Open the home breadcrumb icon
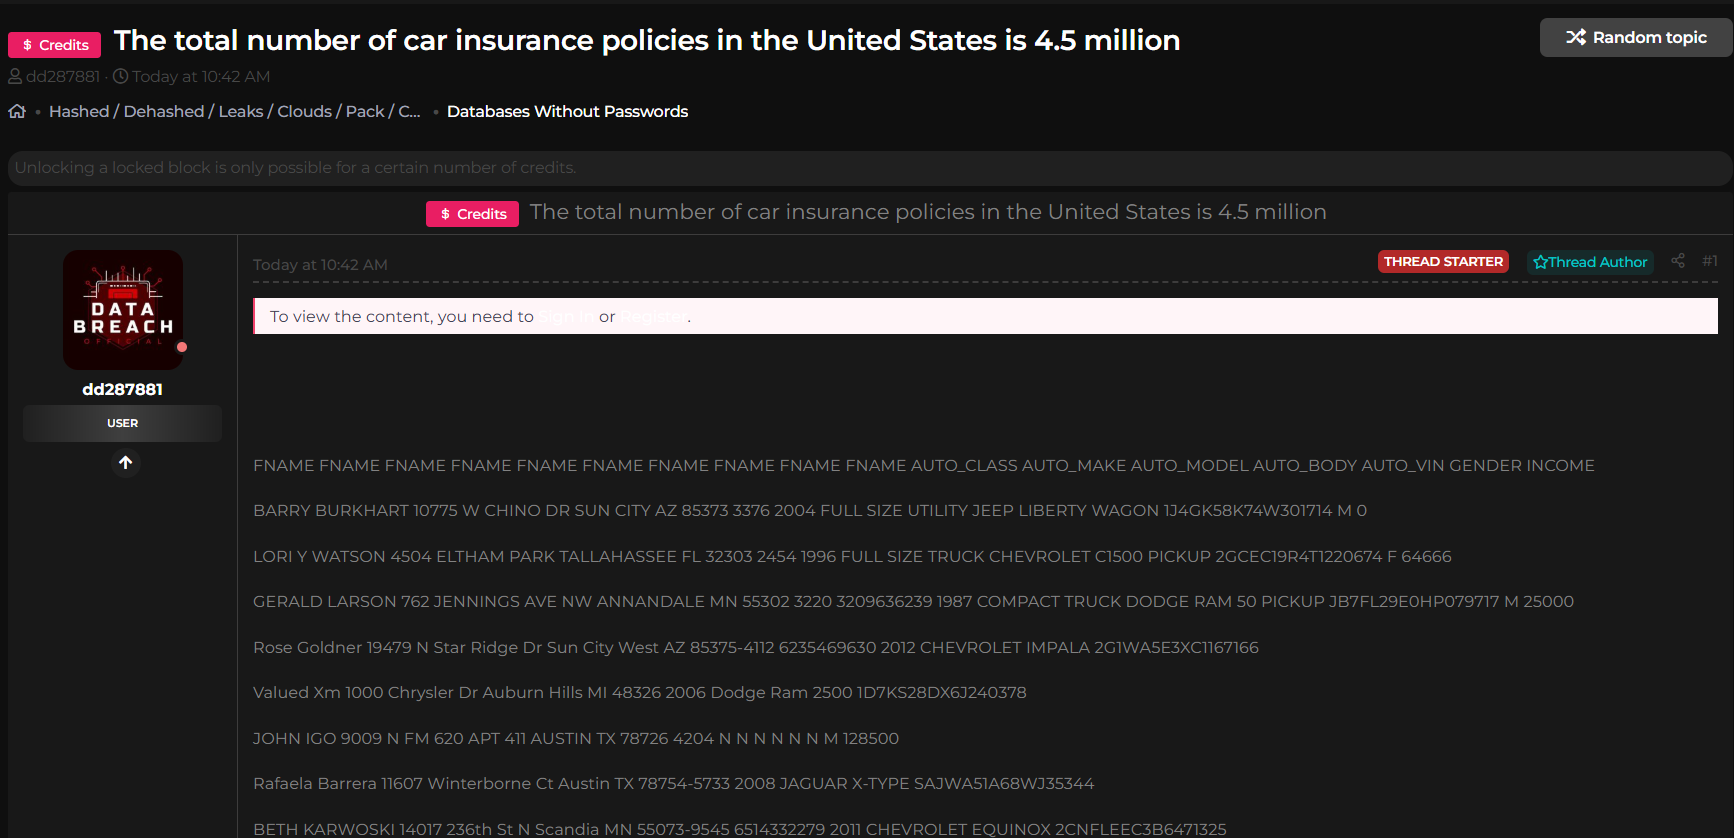The image size is (1734, 838). [x=17, y=111]
